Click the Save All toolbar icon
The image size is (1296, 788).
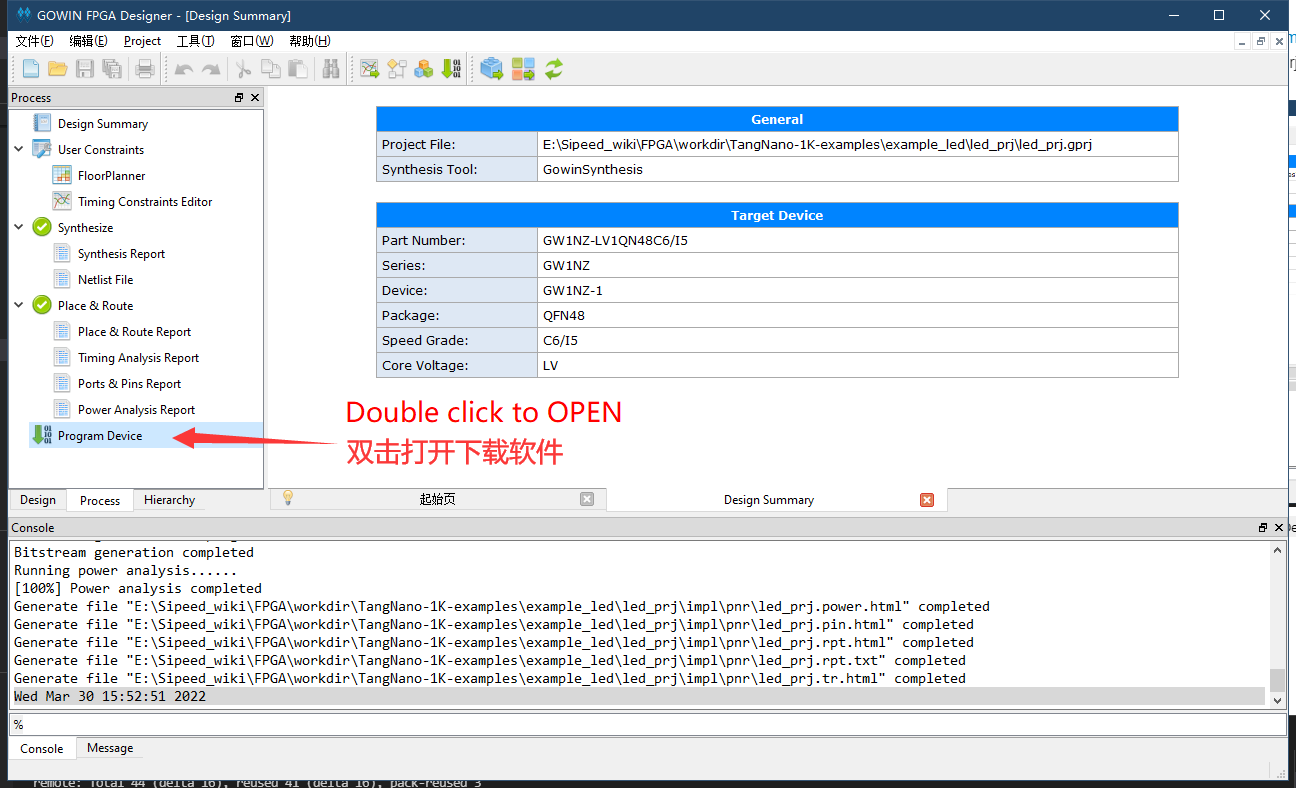pos(112,69)
